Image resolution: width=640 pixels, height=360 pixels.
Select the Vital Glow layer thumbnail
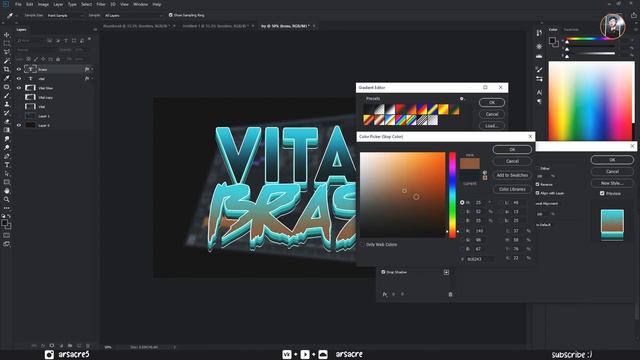(x=30, y=88)
